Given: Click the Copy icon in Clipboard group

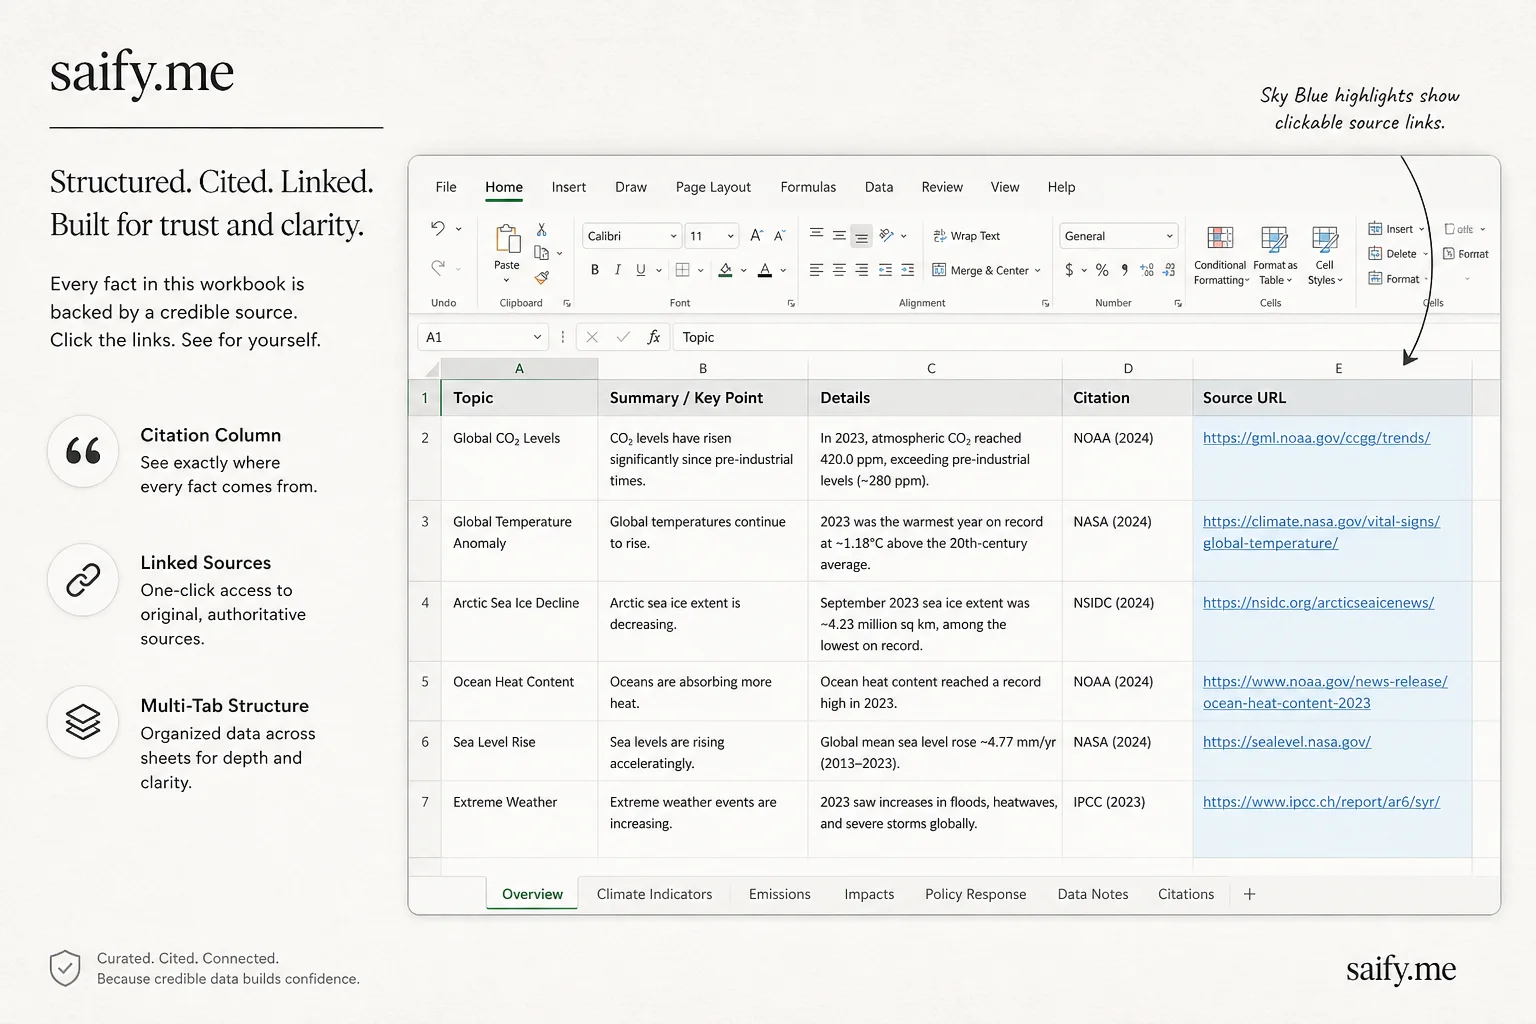Looking at the screenshot, I should (541, 253).
